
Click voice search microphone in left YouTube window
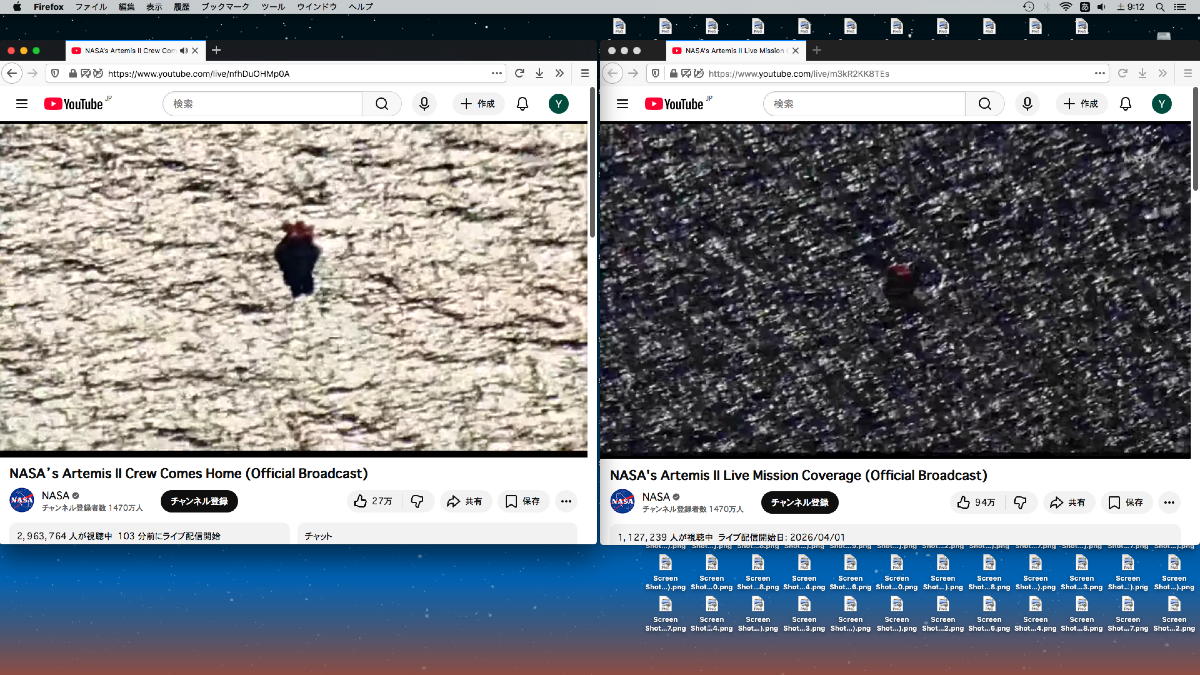424,104
